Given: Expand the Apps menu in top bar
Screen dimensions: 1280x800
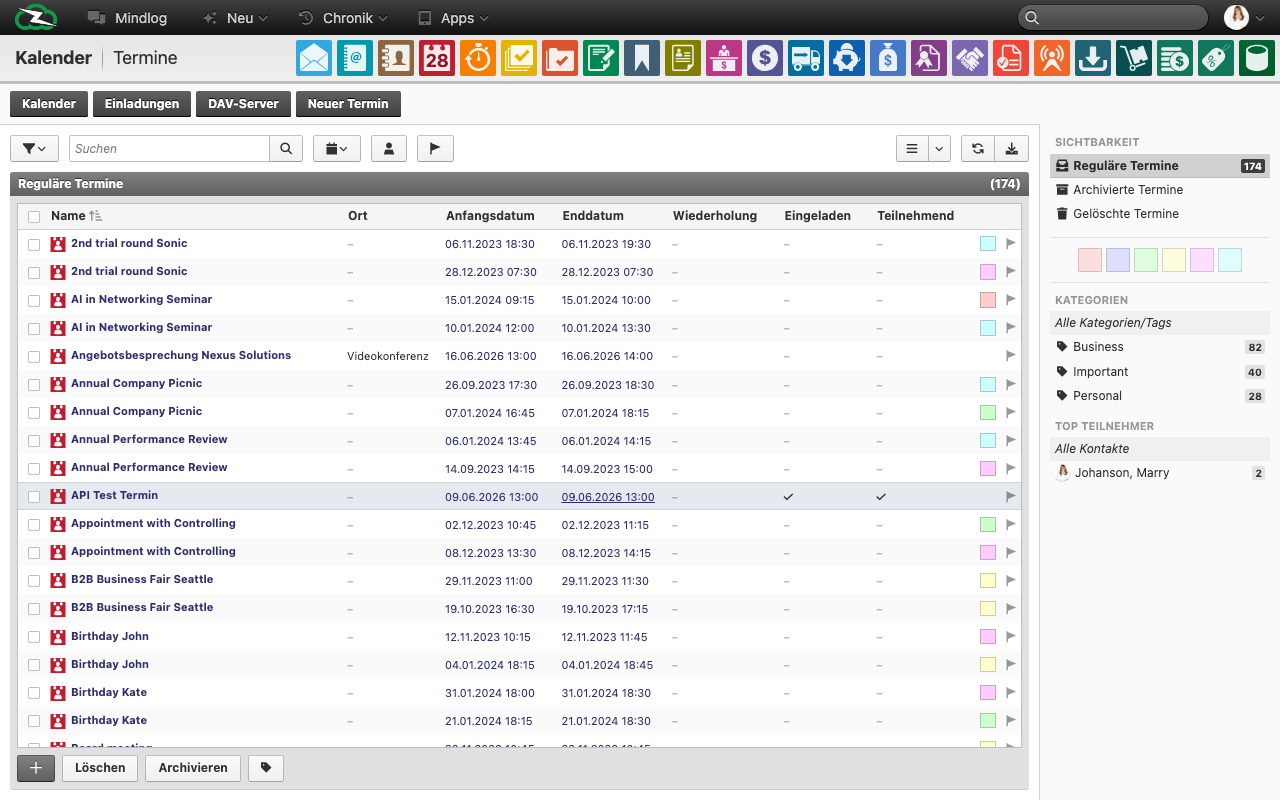Looking at the screenshot, I should (453, 18).
